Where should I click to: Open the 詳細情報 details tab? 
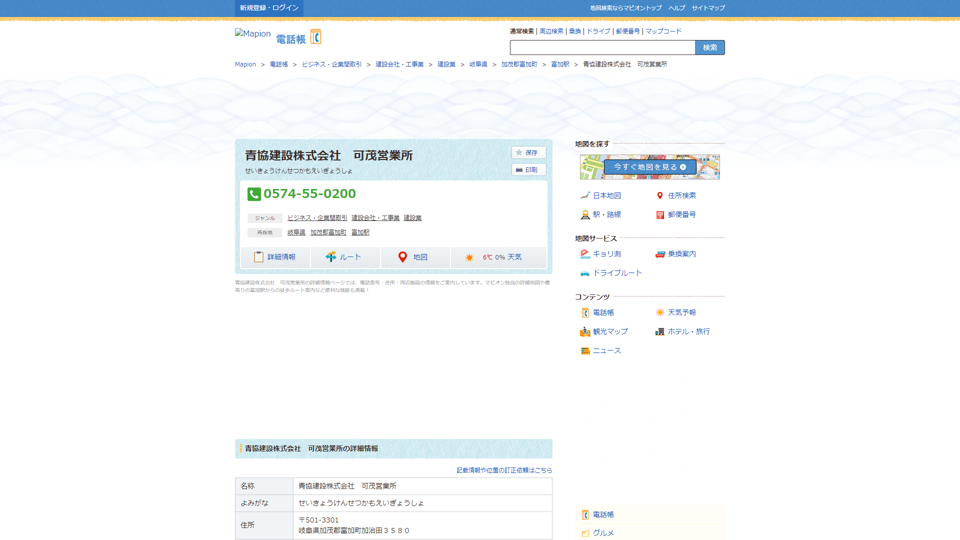coord(275,257)
